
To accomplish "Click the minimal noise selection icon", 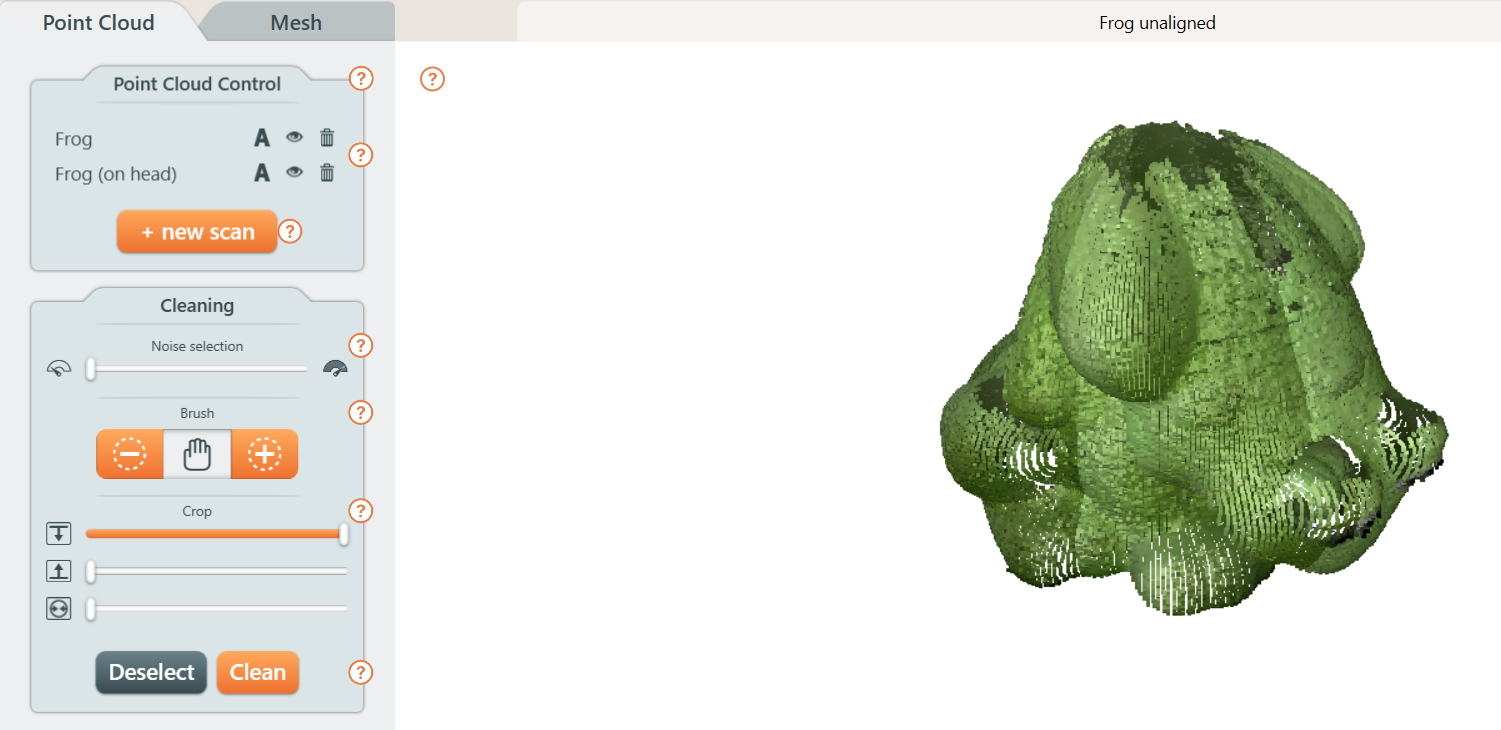I will (59, 368).
